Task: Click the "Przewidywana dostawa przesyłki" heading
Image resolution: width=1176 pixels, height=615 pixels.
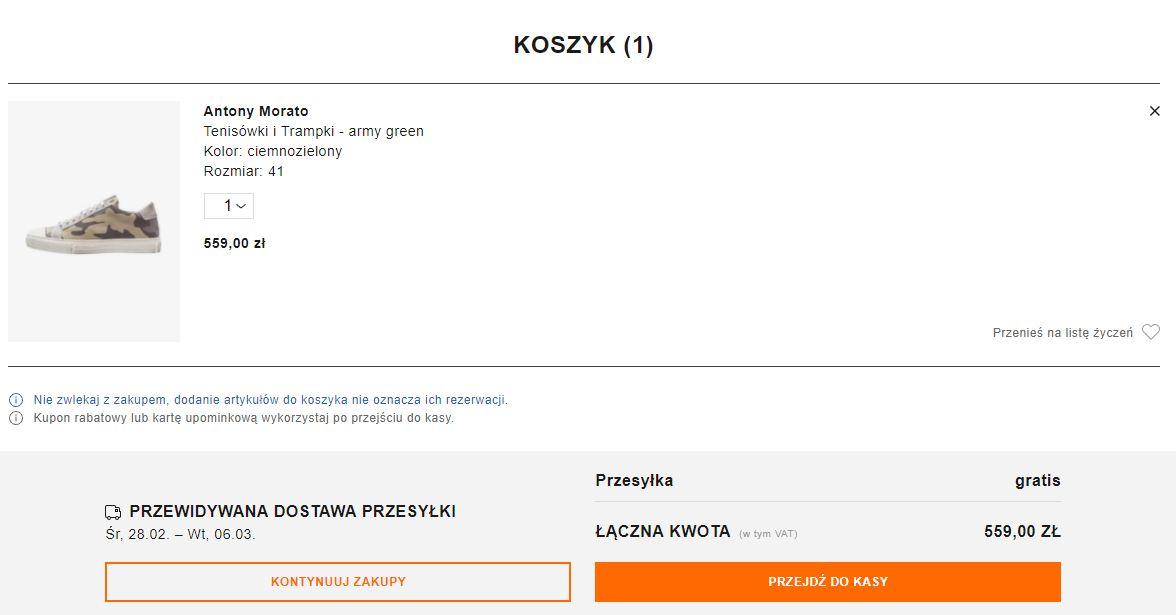Action: (x=292, y=512)
